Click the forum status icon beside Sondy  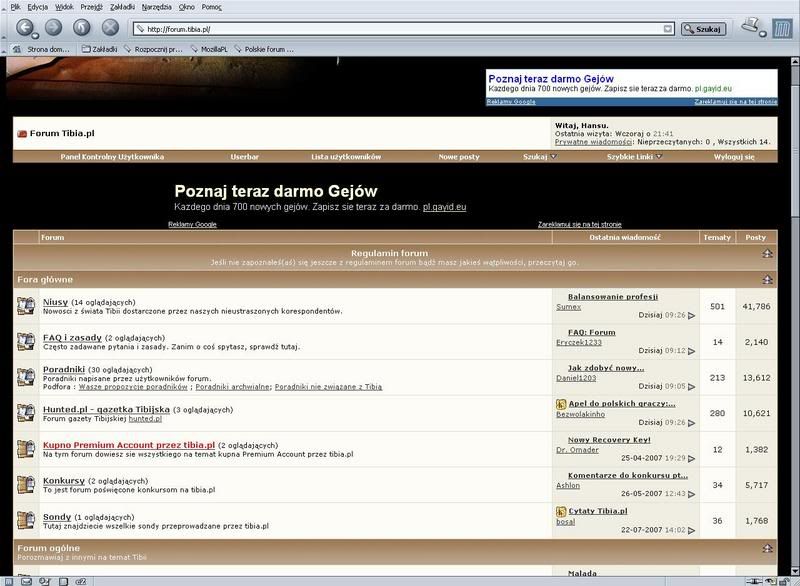[x=26, y=521]
